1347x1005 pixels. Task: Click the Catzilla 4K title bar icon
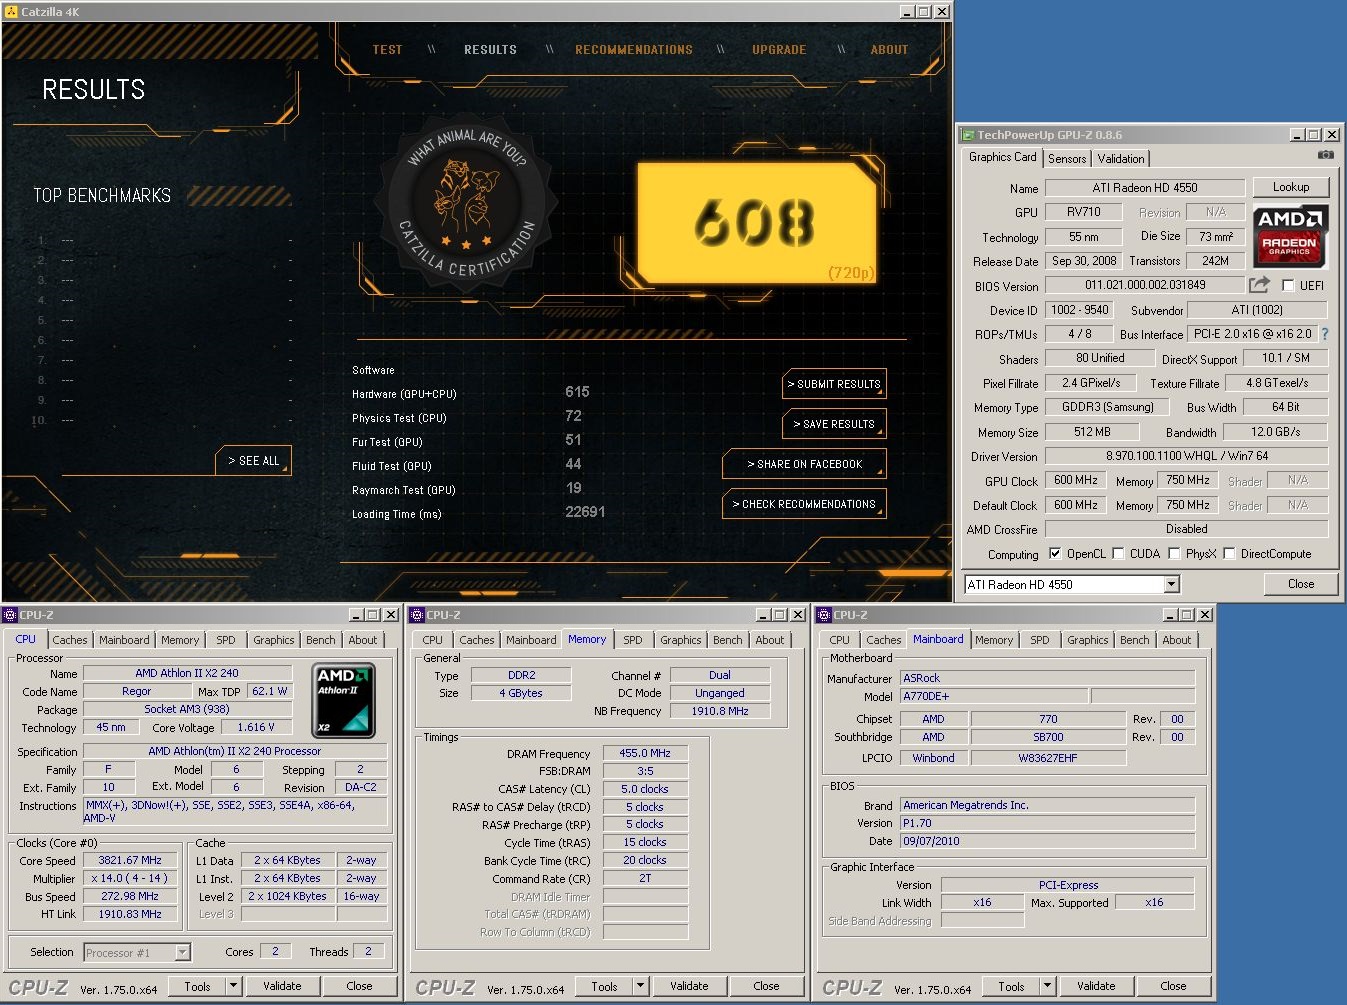[11, 11]
